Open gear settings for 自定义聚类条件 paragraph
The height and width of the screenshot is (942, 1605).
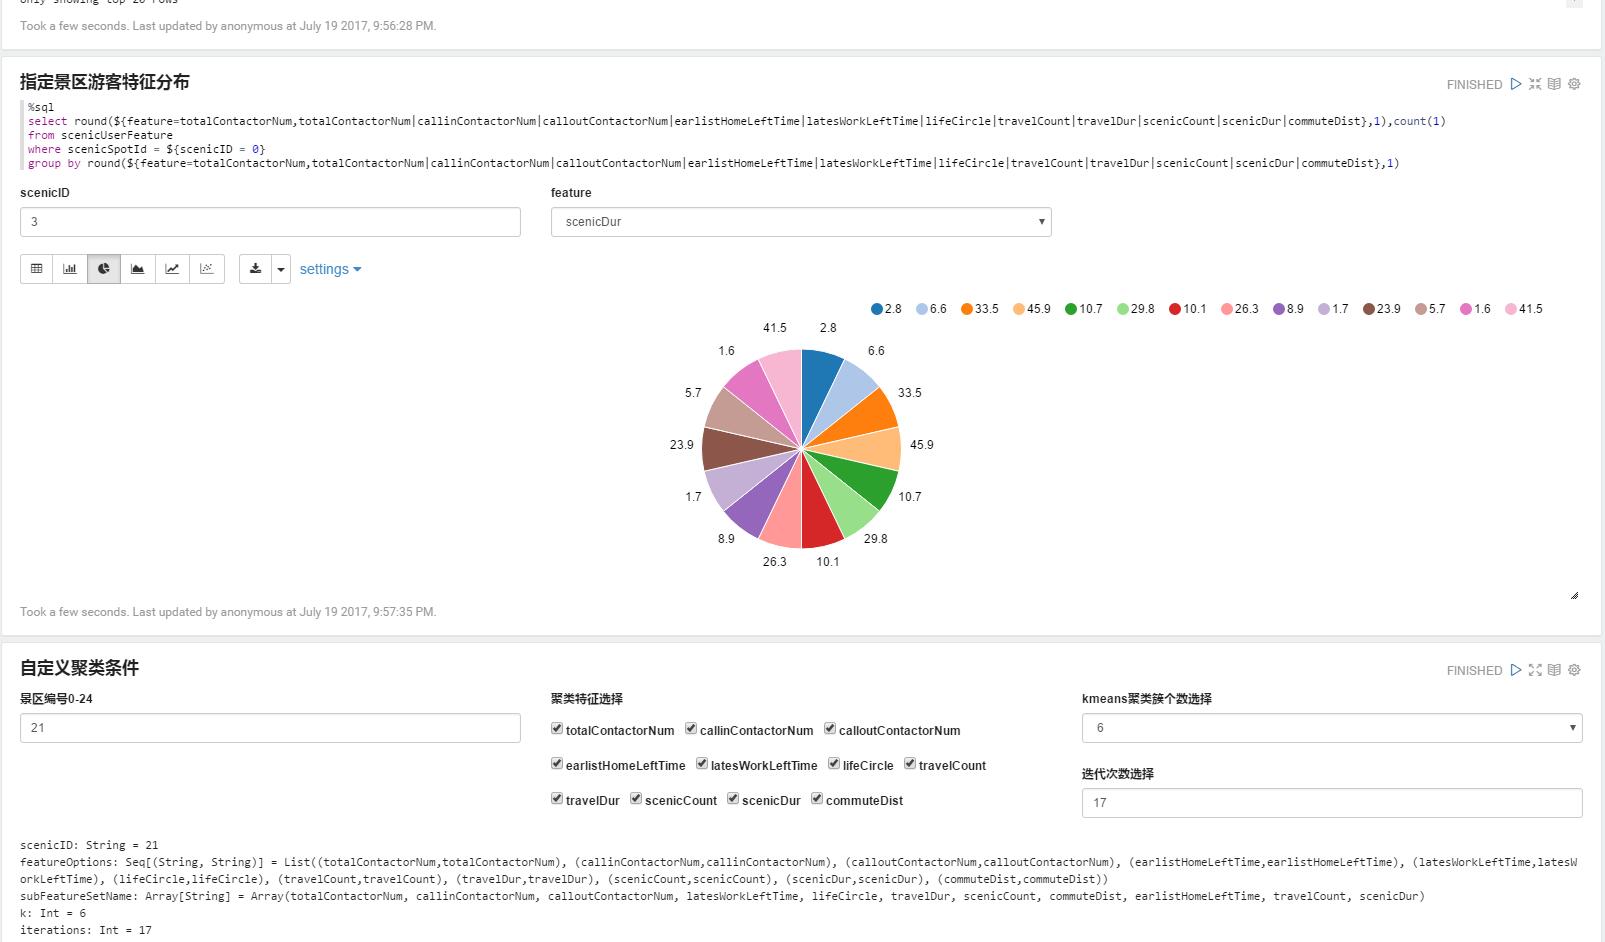pos(1574,670)
